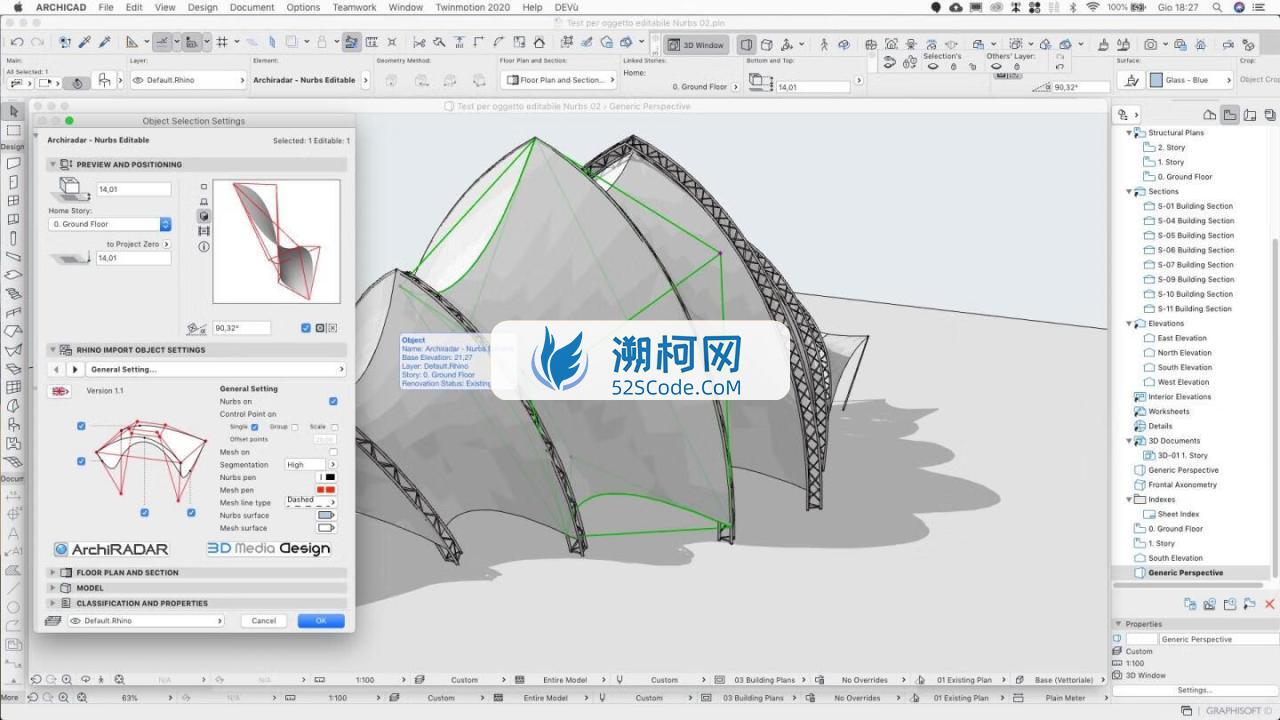The height and width of the screenshot is (720, 1280).
Task: Click the Orbit icon in toolbar
Action: (844, 45)
